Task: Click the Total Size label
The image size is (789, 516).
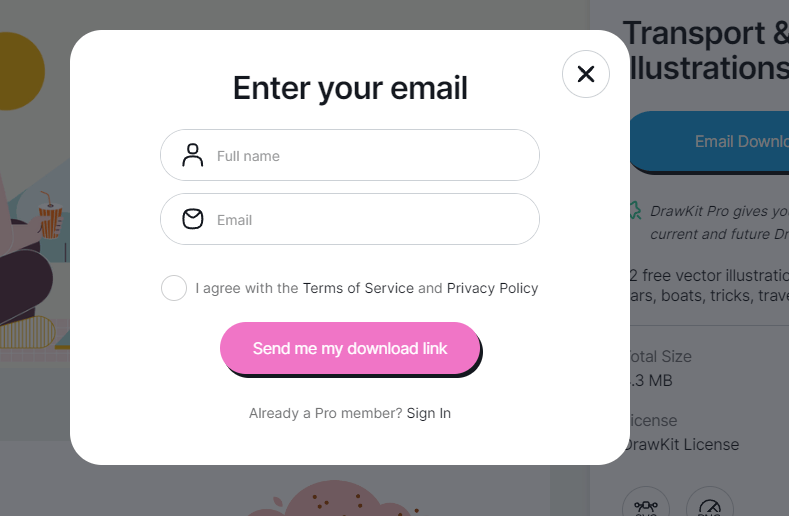Action: [661, 356]
